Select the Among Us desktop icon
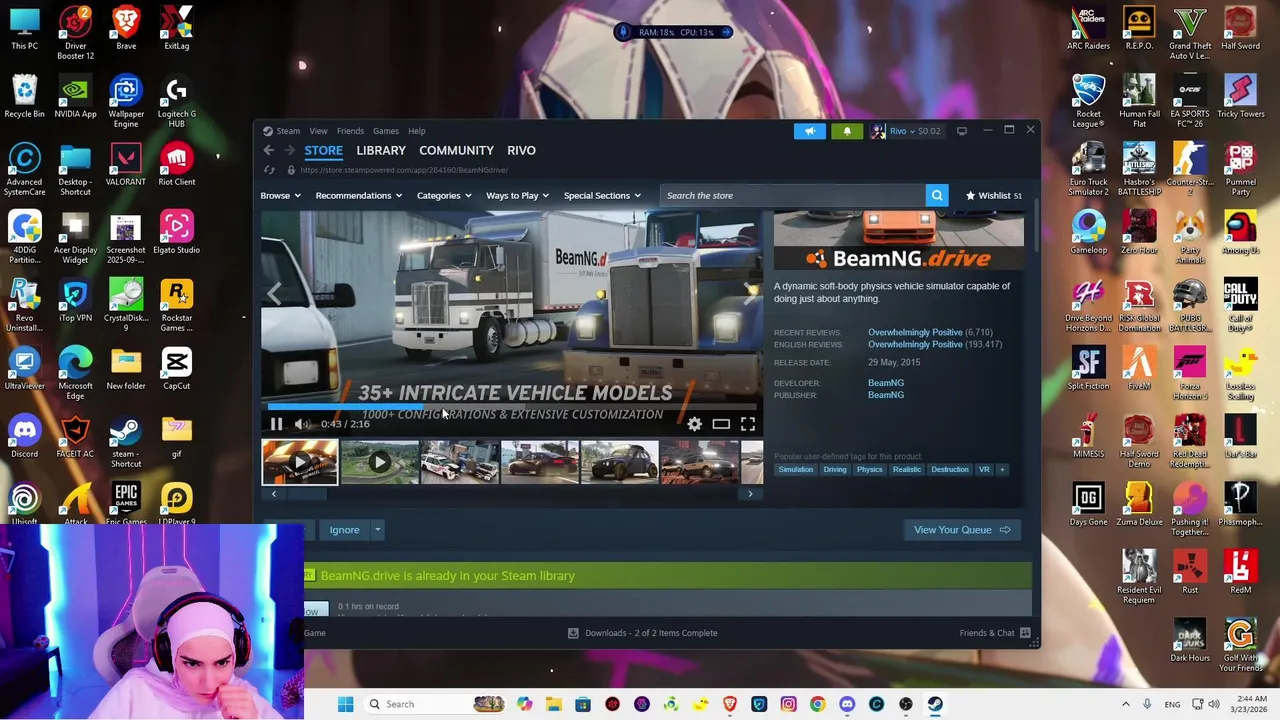Screen dimensions: 1280x720 coord(1241,231)
